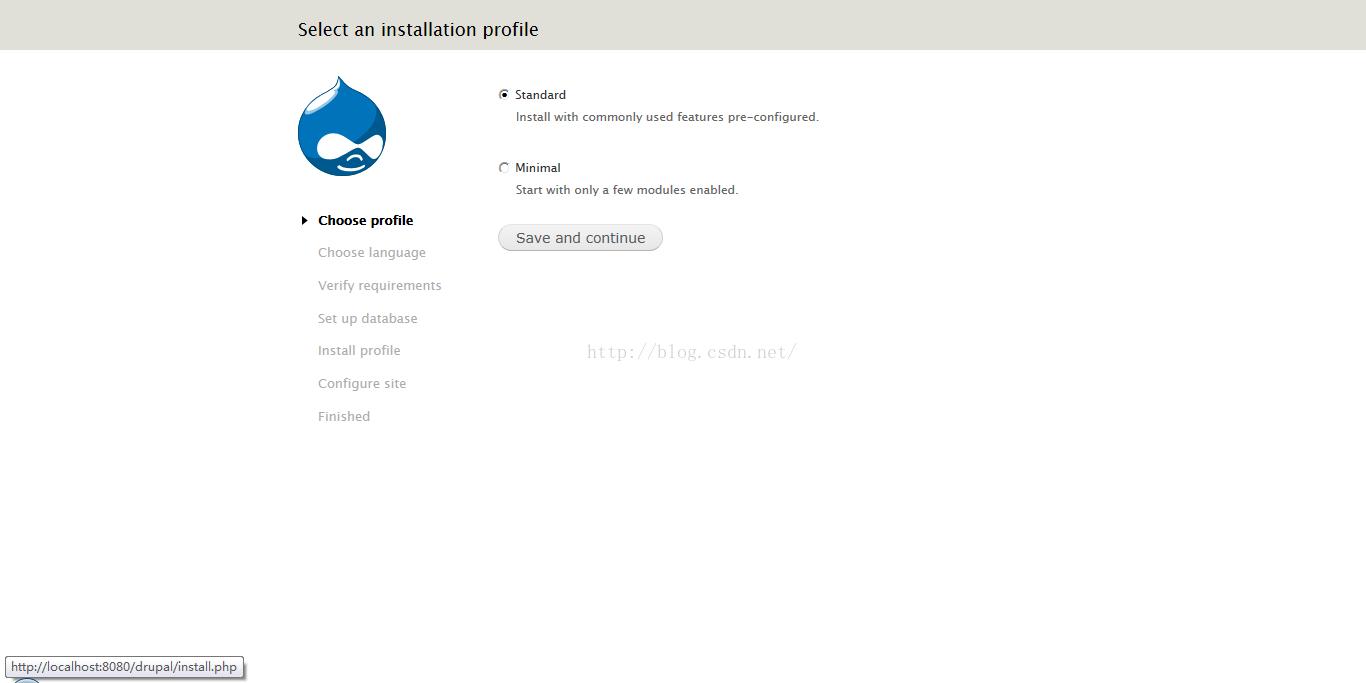This screenshot has width=1366, height=683.
Task: Click the blog.csdn.net watermark text
Action: (x=691, y=352)
